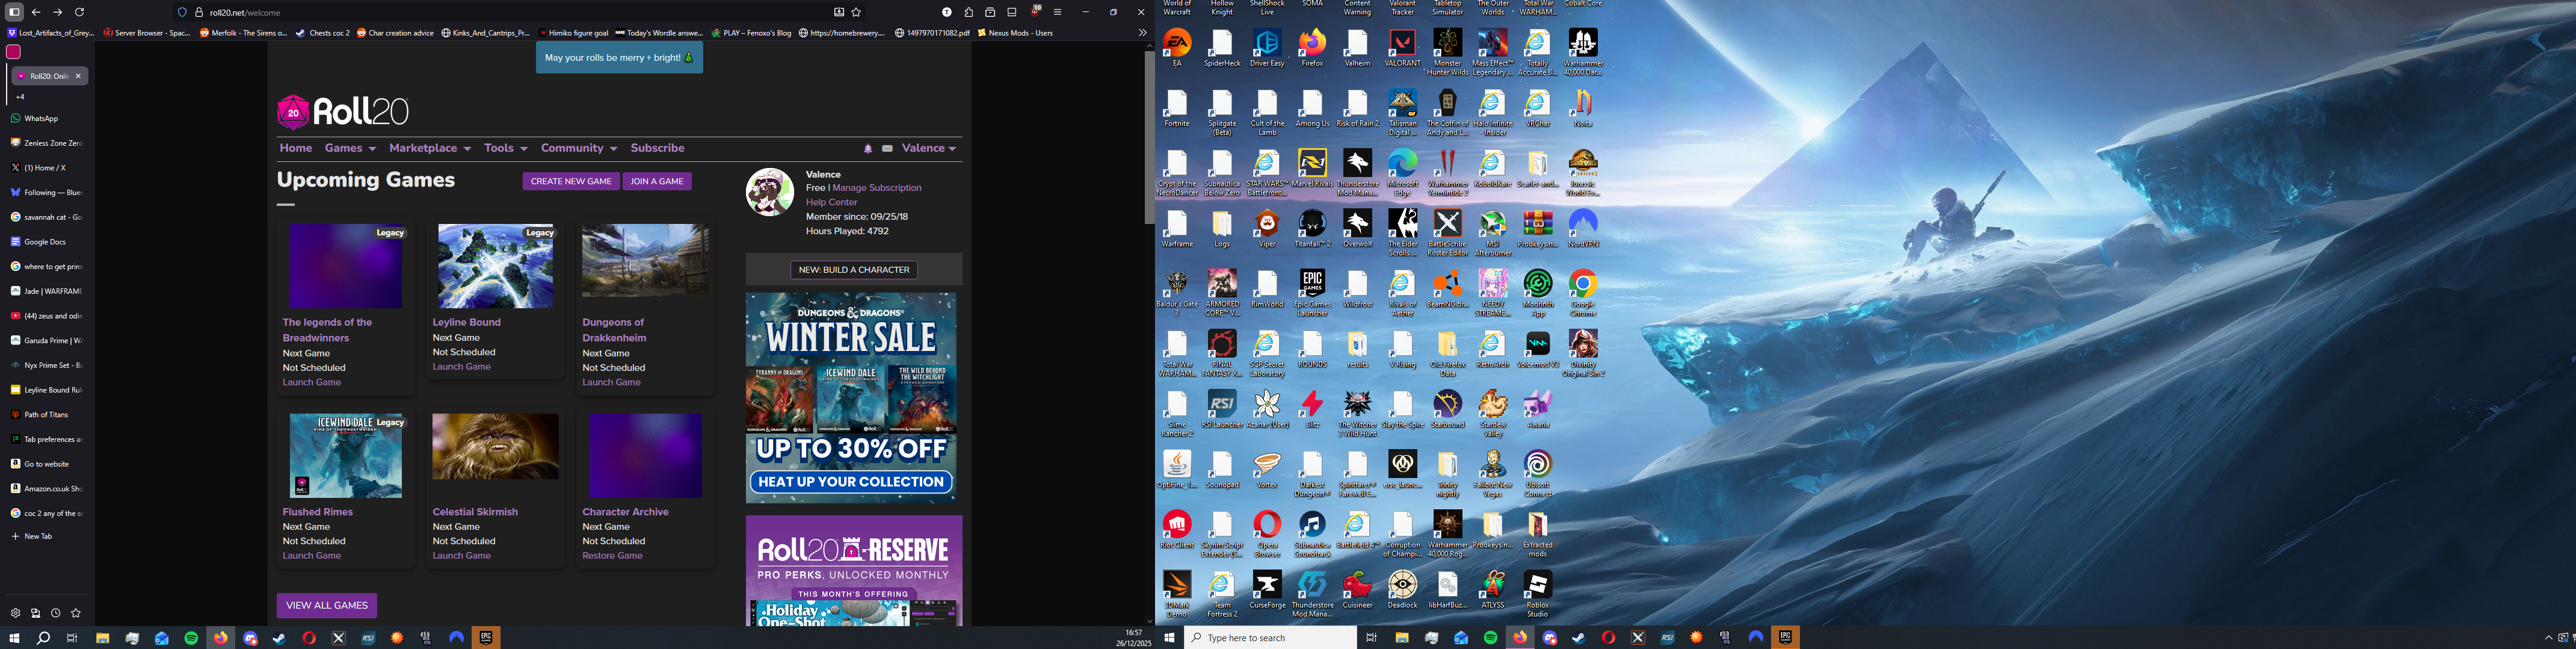The height and width of the screenshot is (649, 2576).
Task: Toggle the Firefox sidebar button
Action: pyautogui.click(x=14, y=12)
